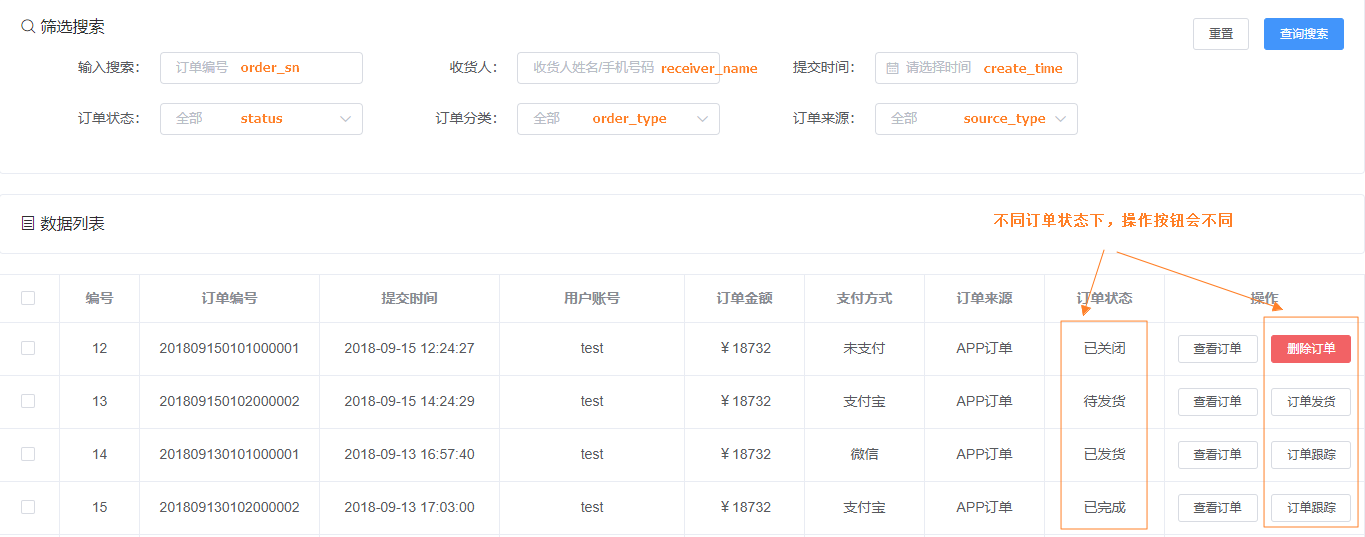The height and width of the screenshot is (537, 1365).
Task: Expand the 订单分类 dropdown
Action: 618,119
